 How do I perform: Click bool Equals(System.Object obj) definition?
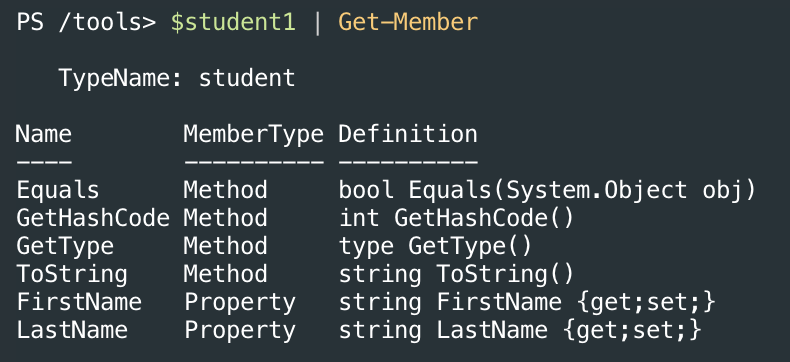(548, 190)
